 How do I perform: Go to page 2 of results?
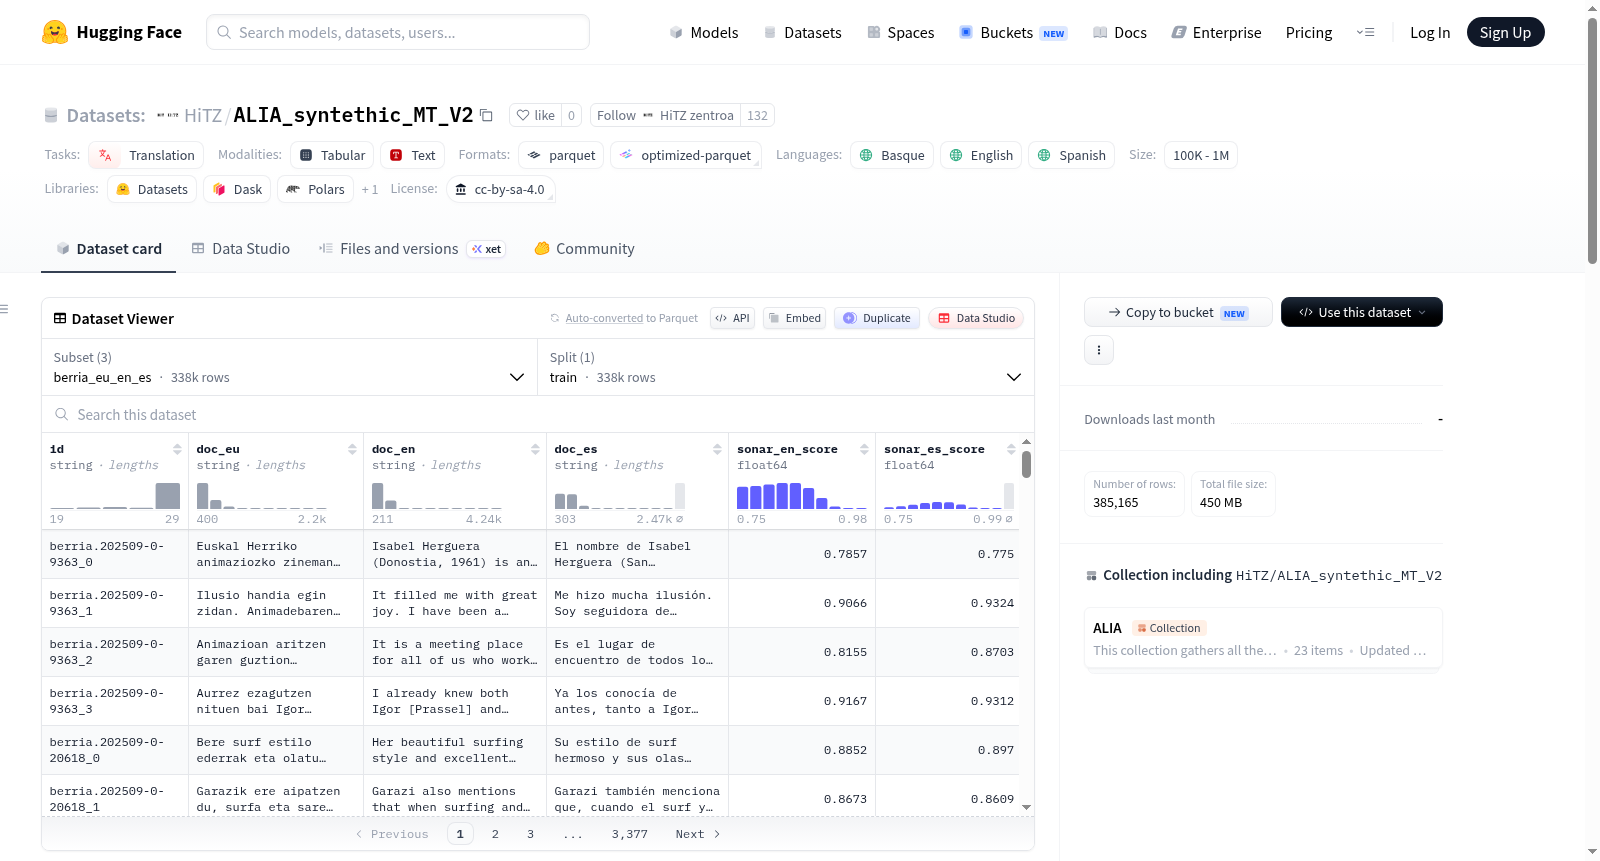(x=495, y=834)
